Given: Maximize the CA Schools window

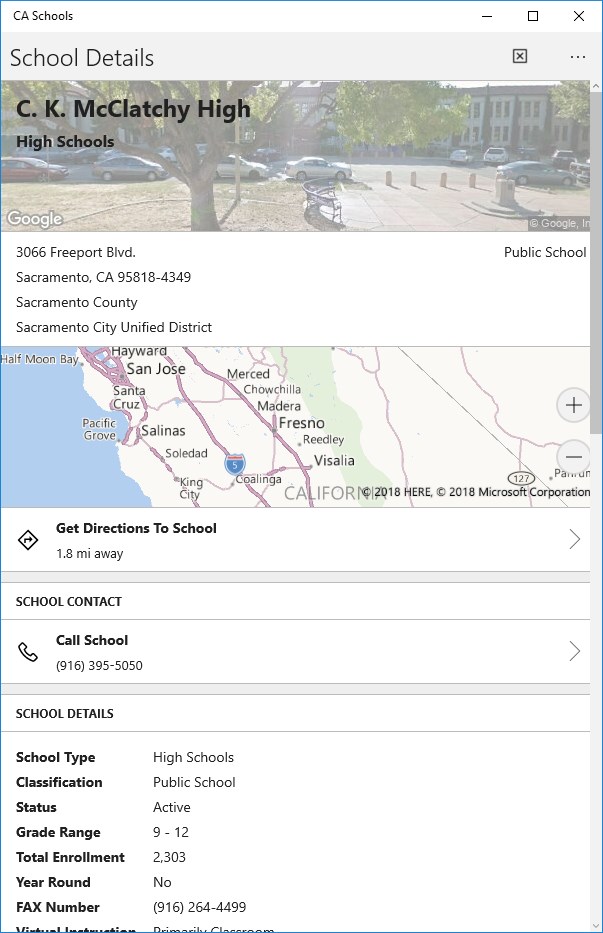Looking at the screenshot, I should (533, 16).
